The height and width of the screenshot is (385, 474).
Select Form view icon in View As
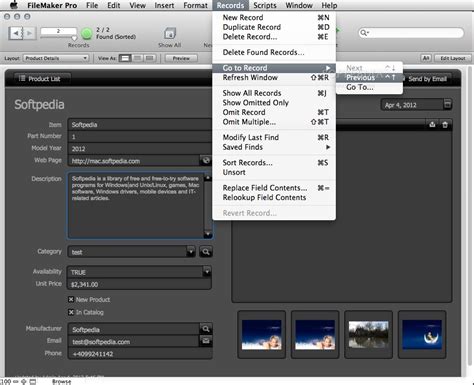125,58
